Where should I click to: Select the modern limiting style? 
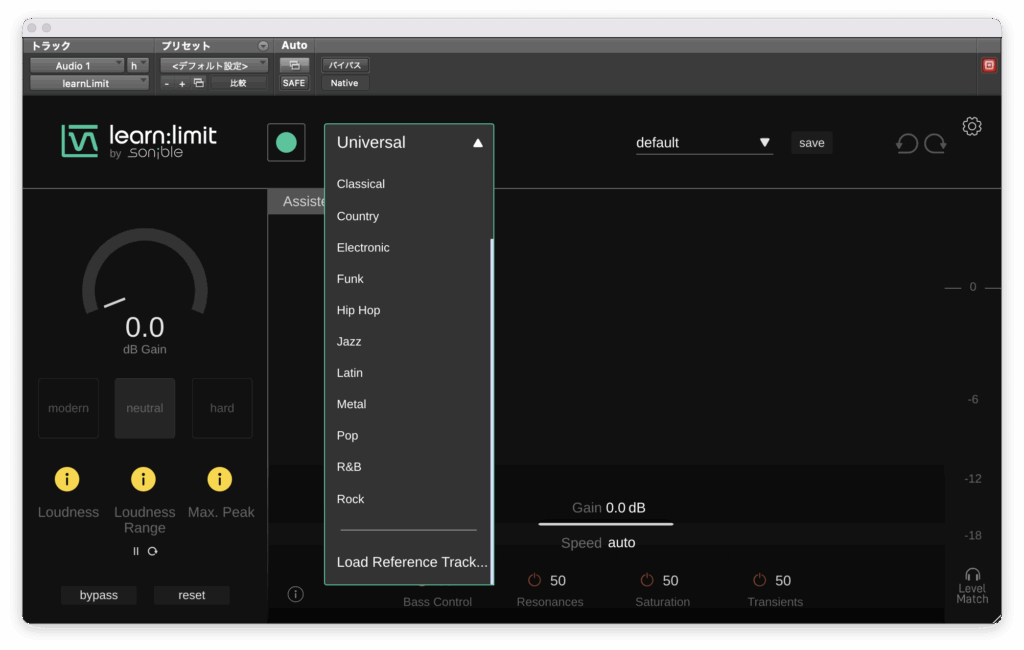pyautogui.click(x=68, y=408)
